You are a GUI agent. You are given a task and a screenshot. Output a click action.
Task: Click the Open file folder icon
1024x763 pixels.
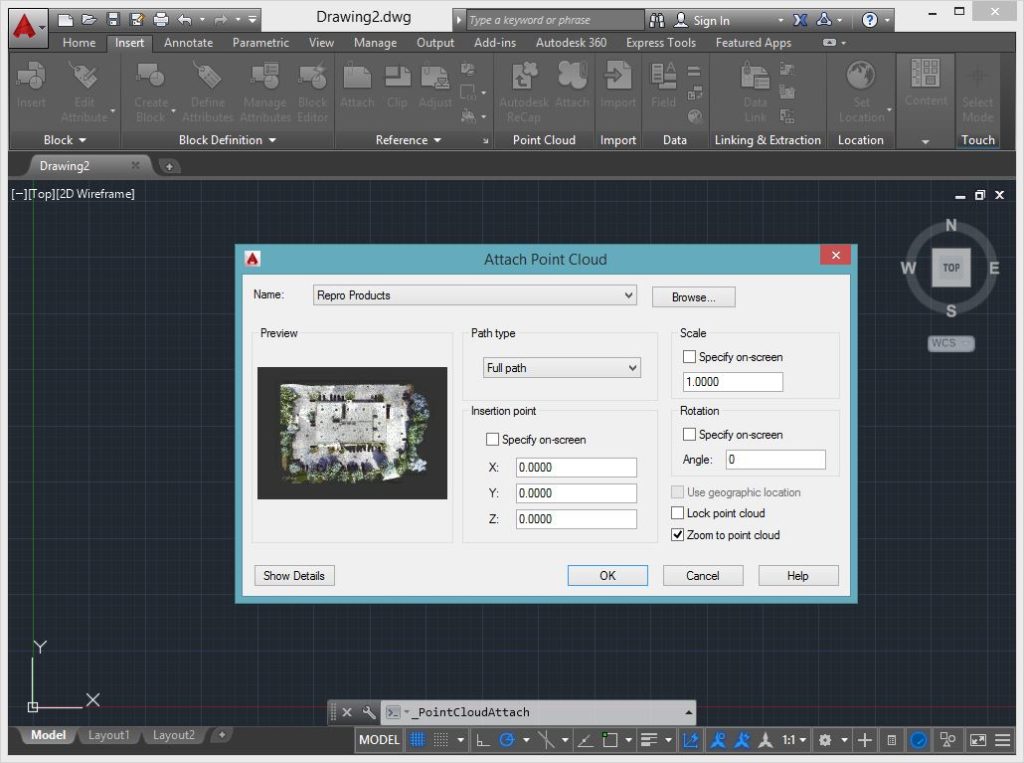(89, 20)
